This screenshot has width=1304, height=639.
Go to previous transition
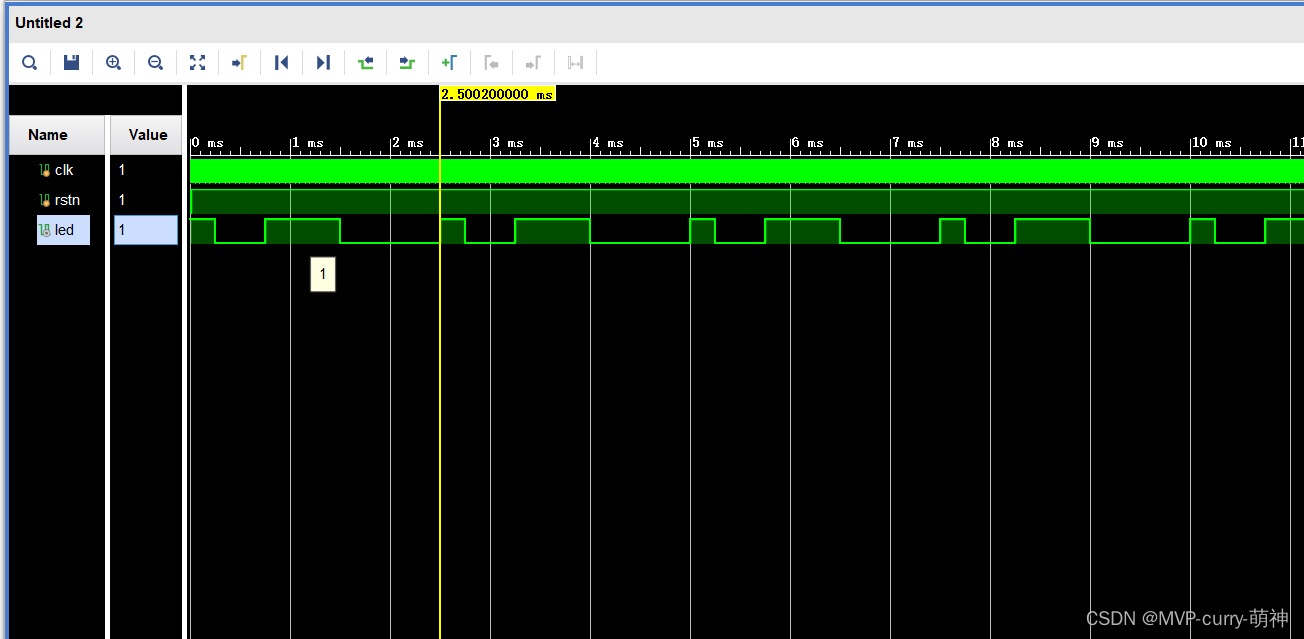pyautogui.click(x=365, y=63)
